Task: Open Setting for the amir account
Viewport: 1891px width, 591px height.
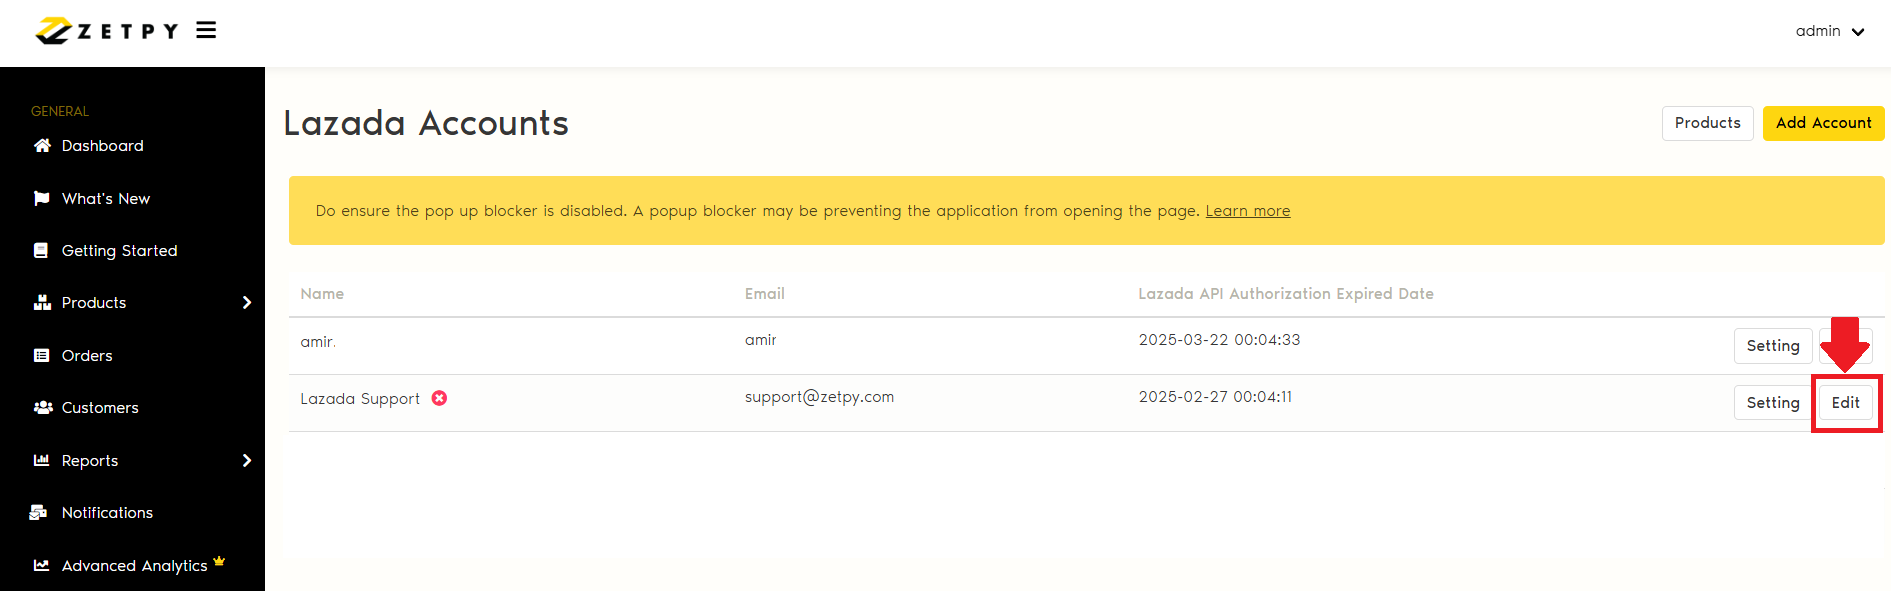Action: pyautogui.click(x=1772, y=346)
